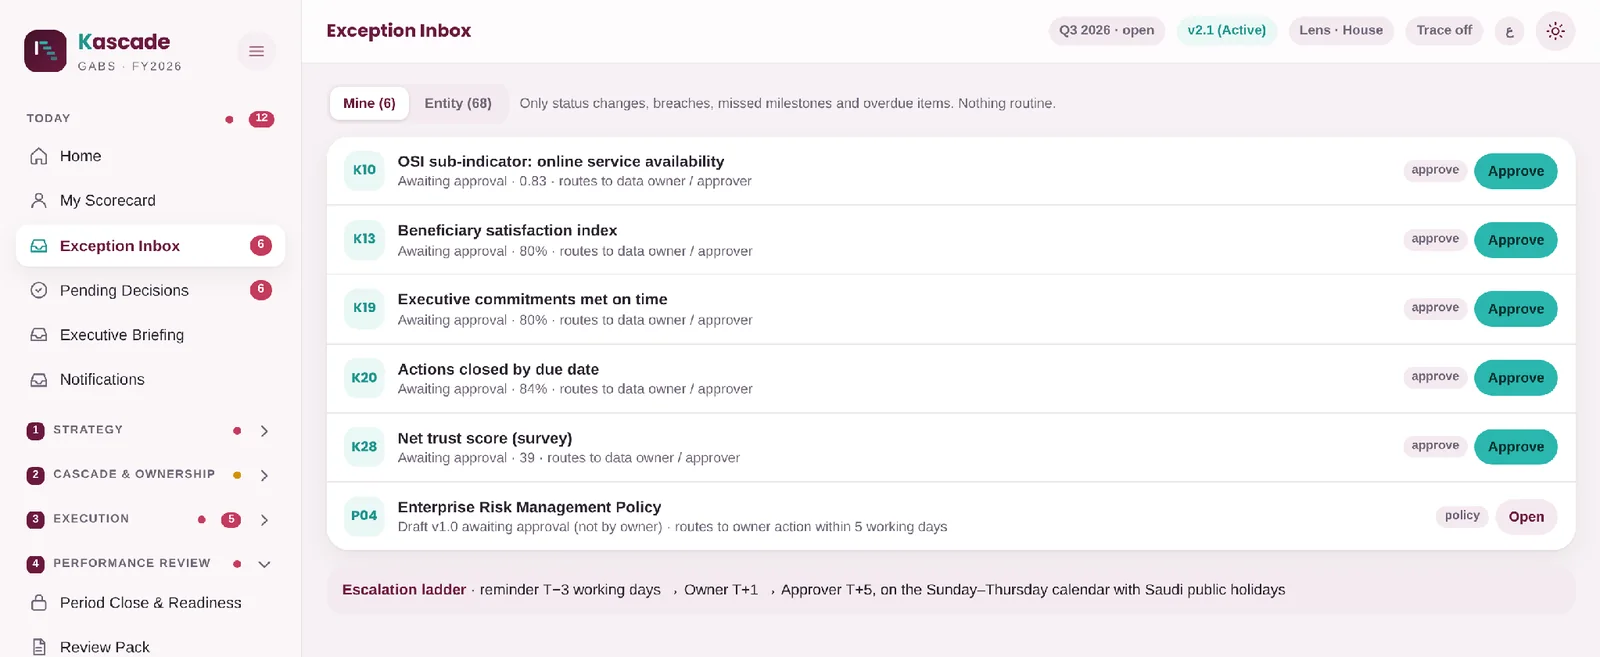
Task: Switch language with the Arabic letter button
Action: [1510, 31]
